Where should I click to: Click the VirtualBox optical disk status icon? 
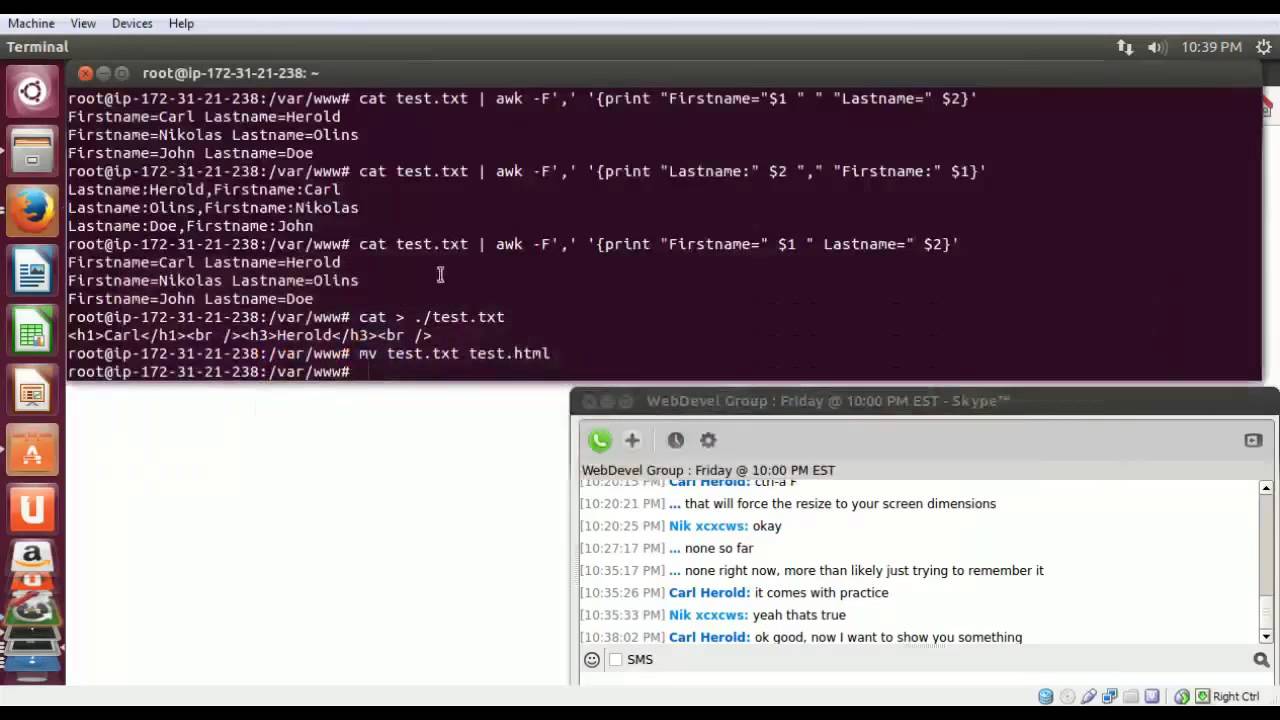click(1067, 696)
